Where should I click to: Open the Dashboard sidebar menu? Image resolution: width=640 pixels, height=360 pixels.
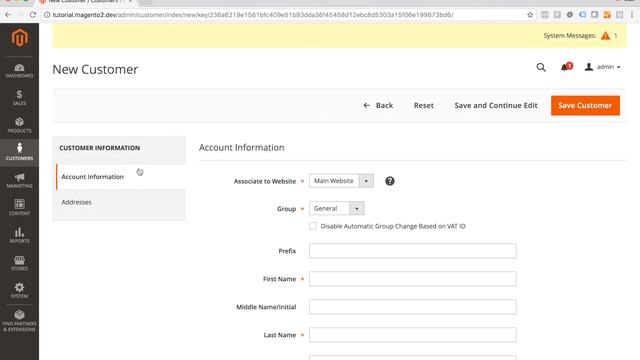coord(19,71)
